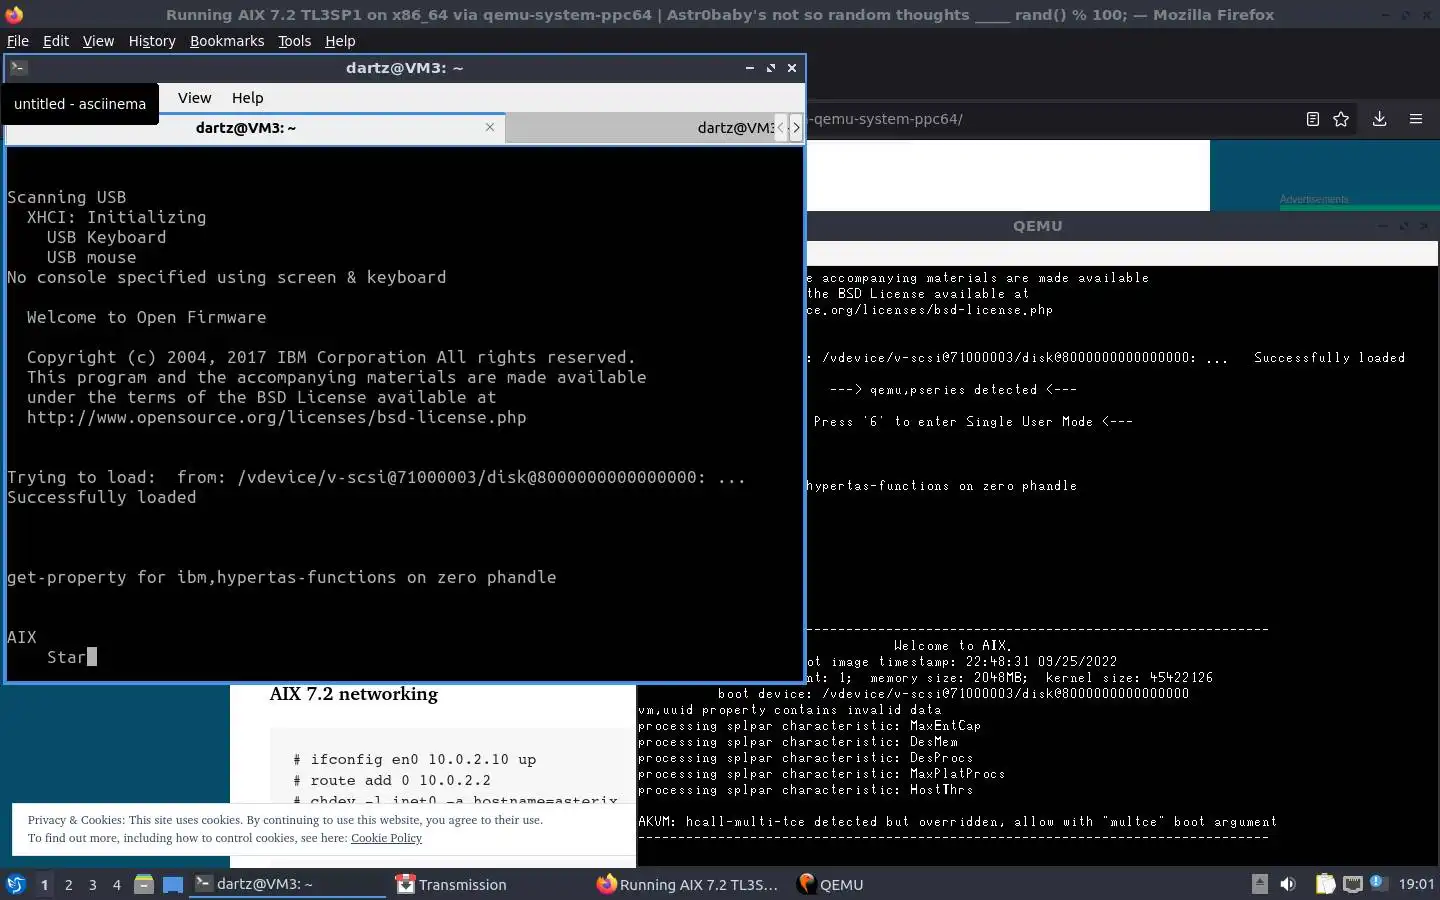This screenshot has width=1440, height=900.
Task: Open Firefox Edit menu
Action: tap(56, 41)
